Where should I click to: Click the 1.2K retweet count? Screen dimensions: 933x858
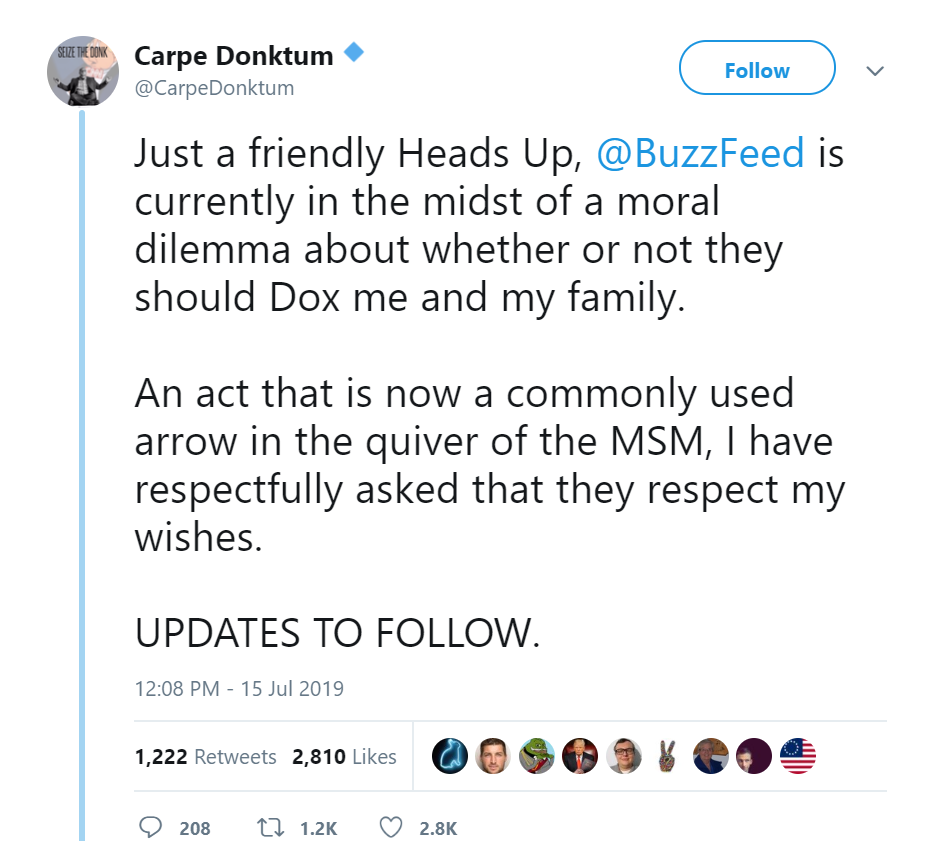pyautogui.click(x=319, y=828)
